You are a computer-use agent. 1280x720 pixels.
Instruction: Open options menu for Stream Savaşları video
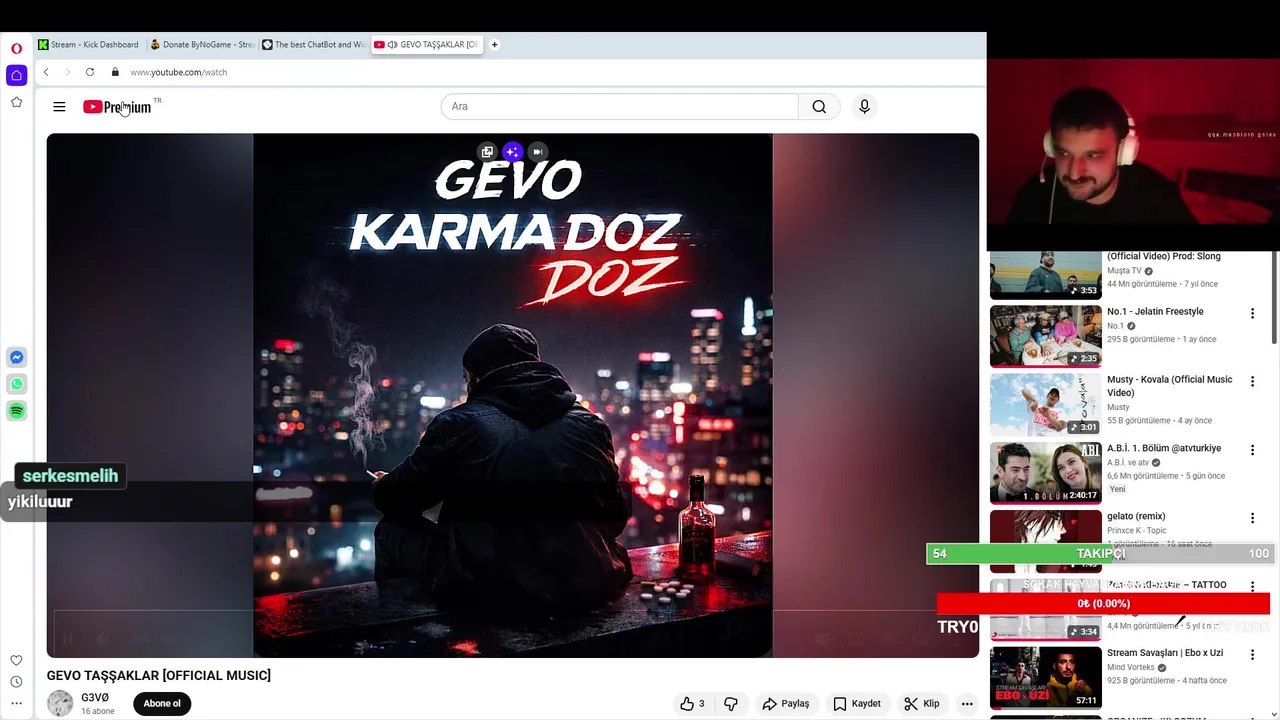1252,654
